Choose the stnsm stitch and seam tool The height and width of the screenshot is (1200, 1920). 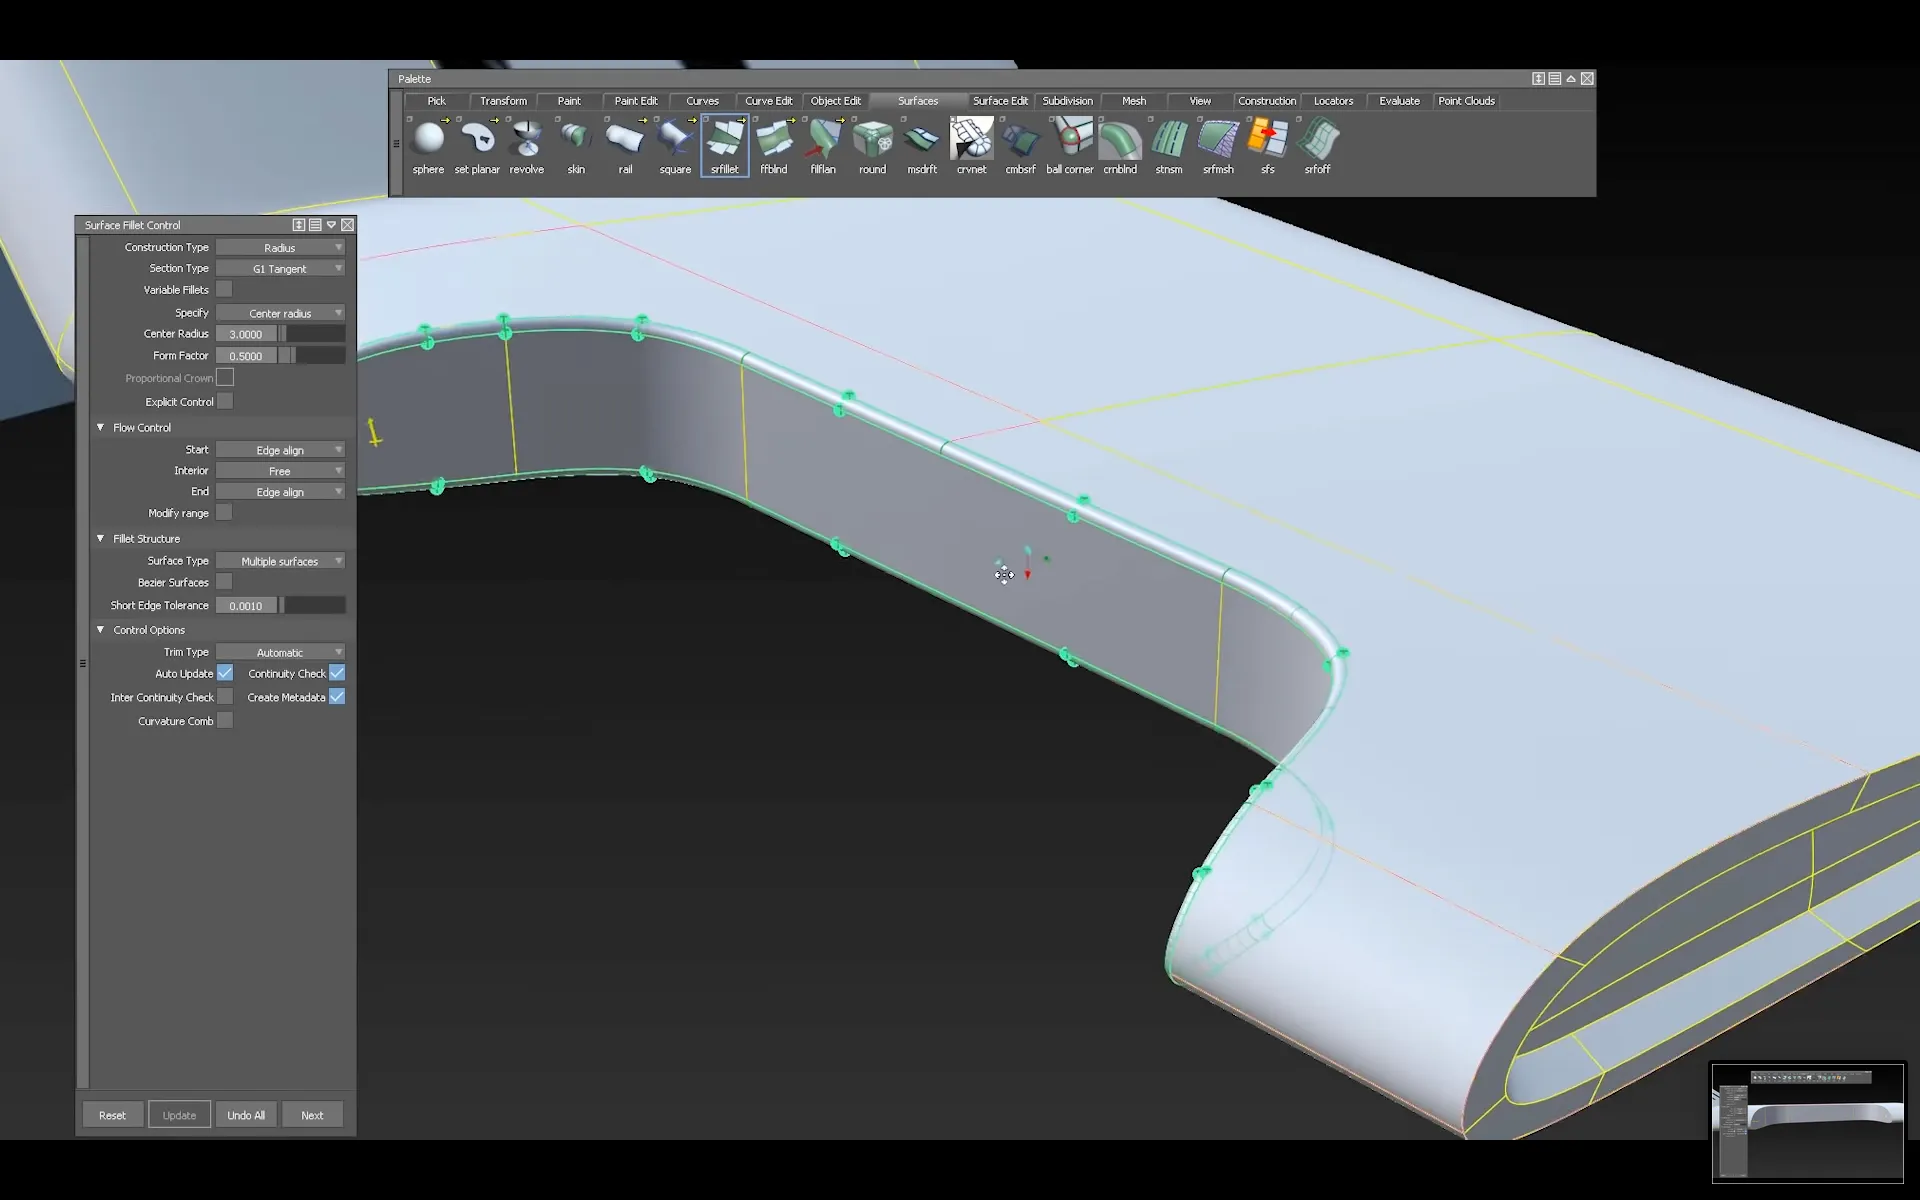pos(1169,146)
